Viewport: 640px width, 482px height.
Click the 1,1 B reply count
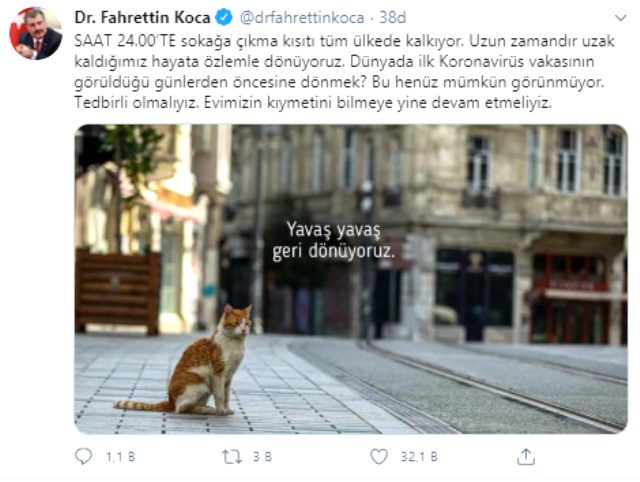[120, 457]
